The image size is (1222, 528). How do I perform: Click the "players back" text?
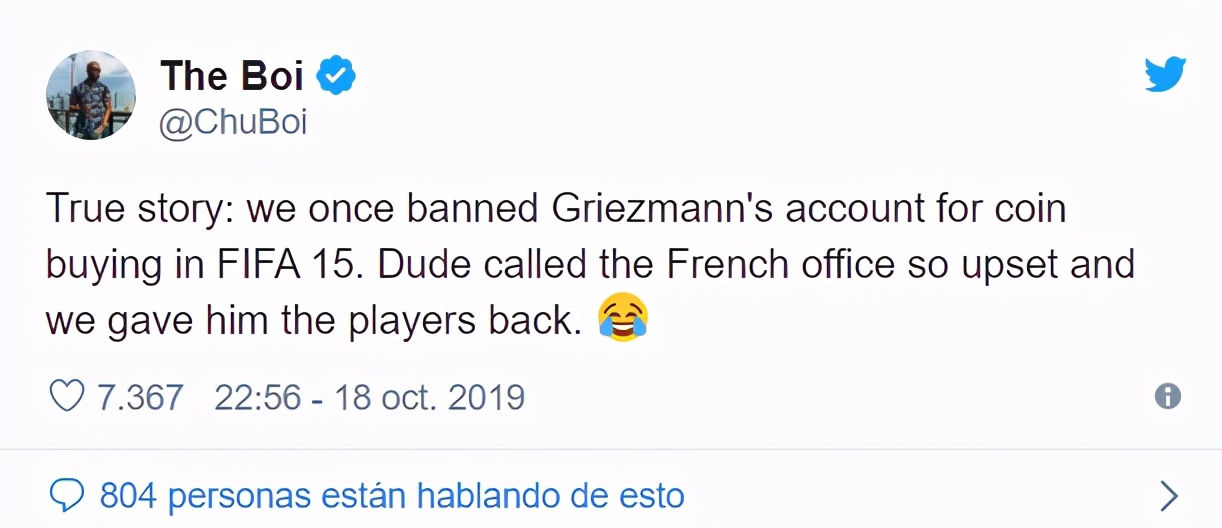pos(472,319)
